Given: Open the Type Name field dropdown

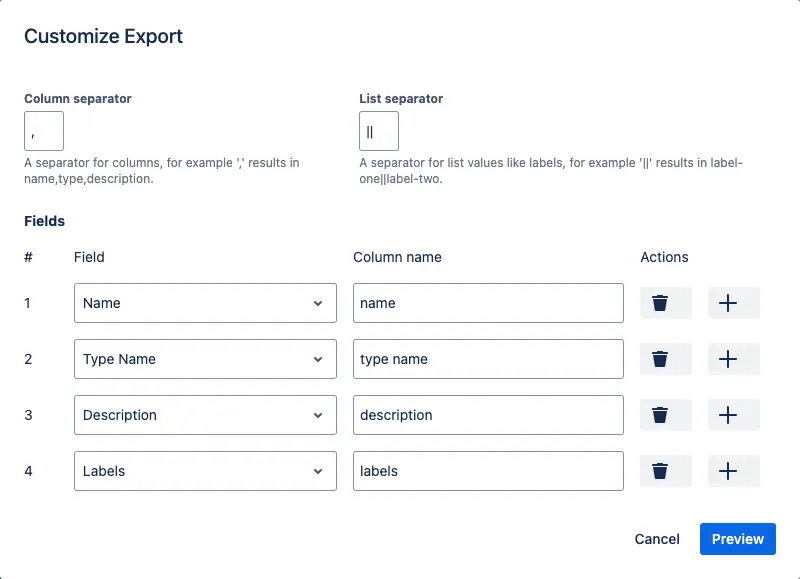Looking at the screenshot, I should pyautogui.click(x=205, y=359).
